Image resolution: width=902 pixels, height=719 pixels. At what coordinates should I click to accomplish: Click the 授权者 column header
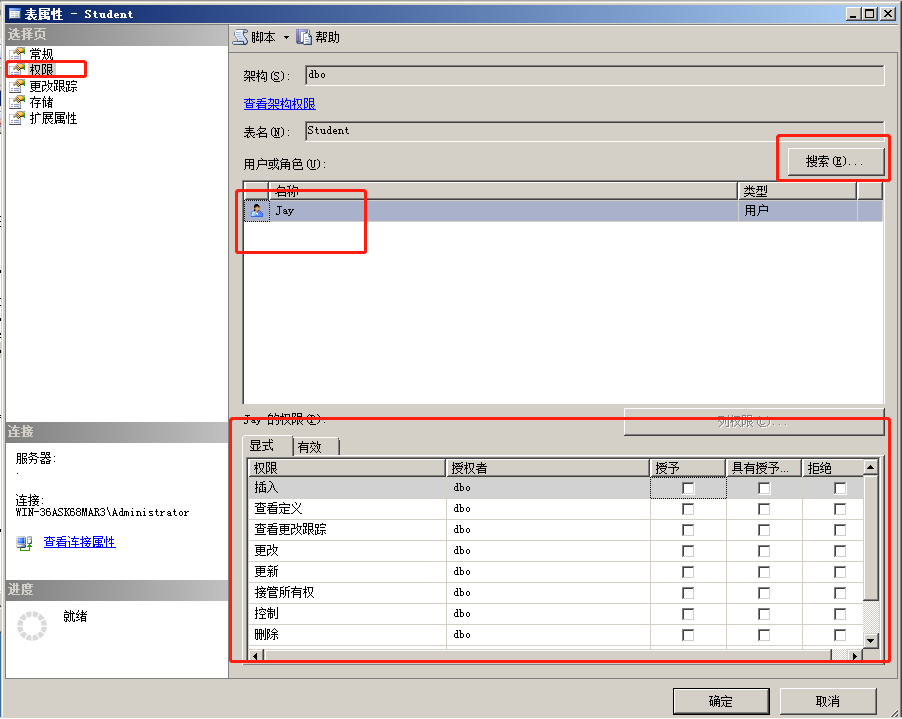[x=548, y=468]
